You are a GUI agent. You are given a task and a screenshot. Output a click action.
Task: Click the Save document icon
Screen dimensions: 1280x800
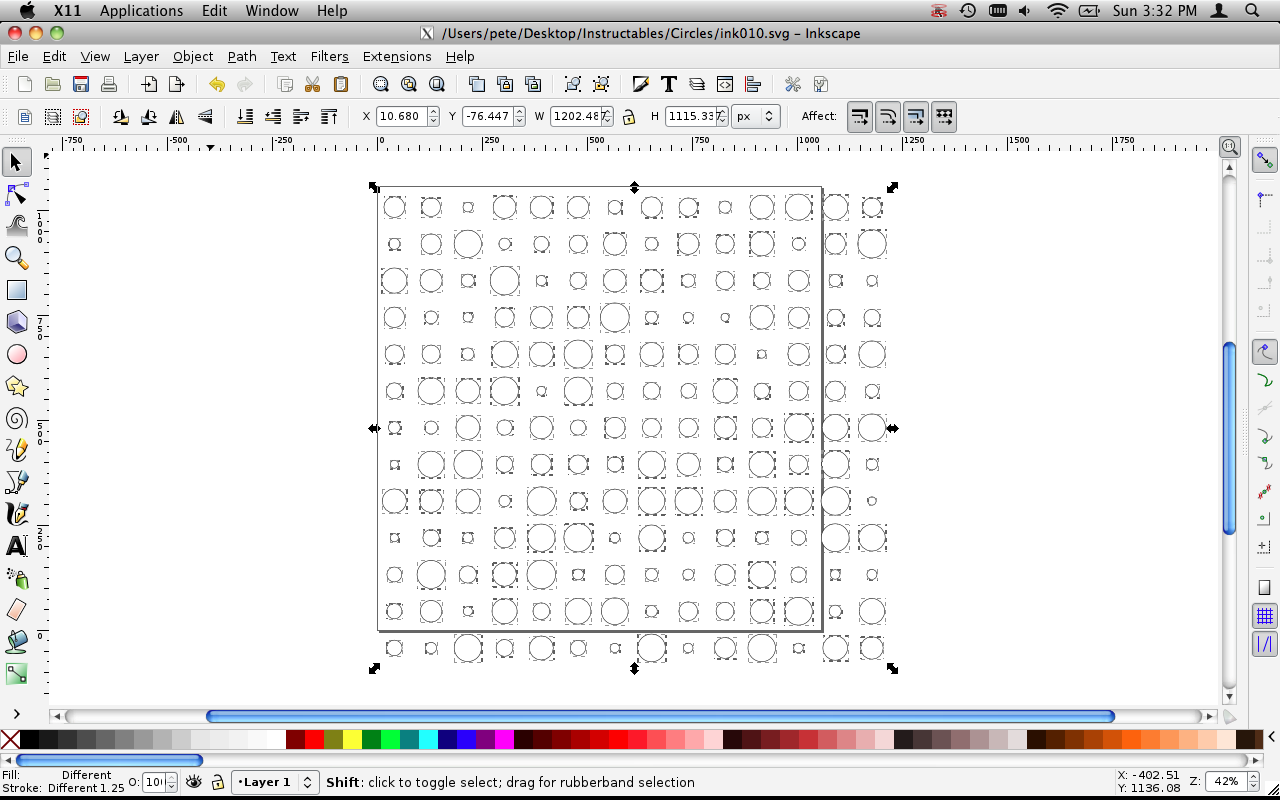point(81,84)
